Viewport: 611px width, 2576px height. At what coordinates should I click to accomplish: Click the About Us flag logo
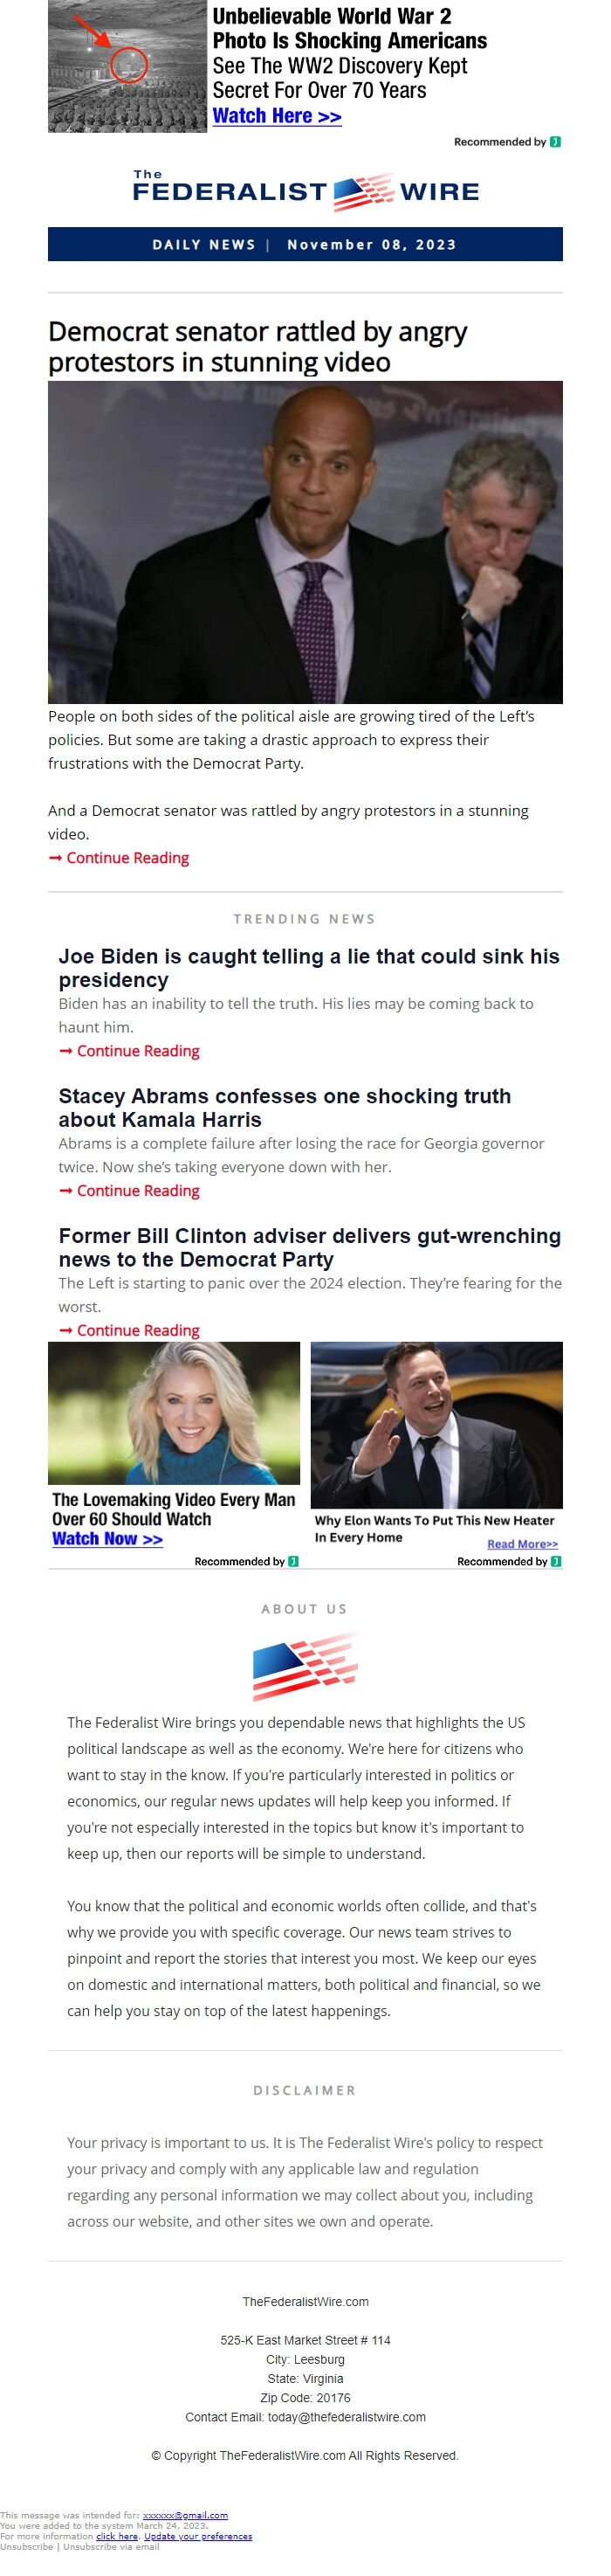(305, 1665)
